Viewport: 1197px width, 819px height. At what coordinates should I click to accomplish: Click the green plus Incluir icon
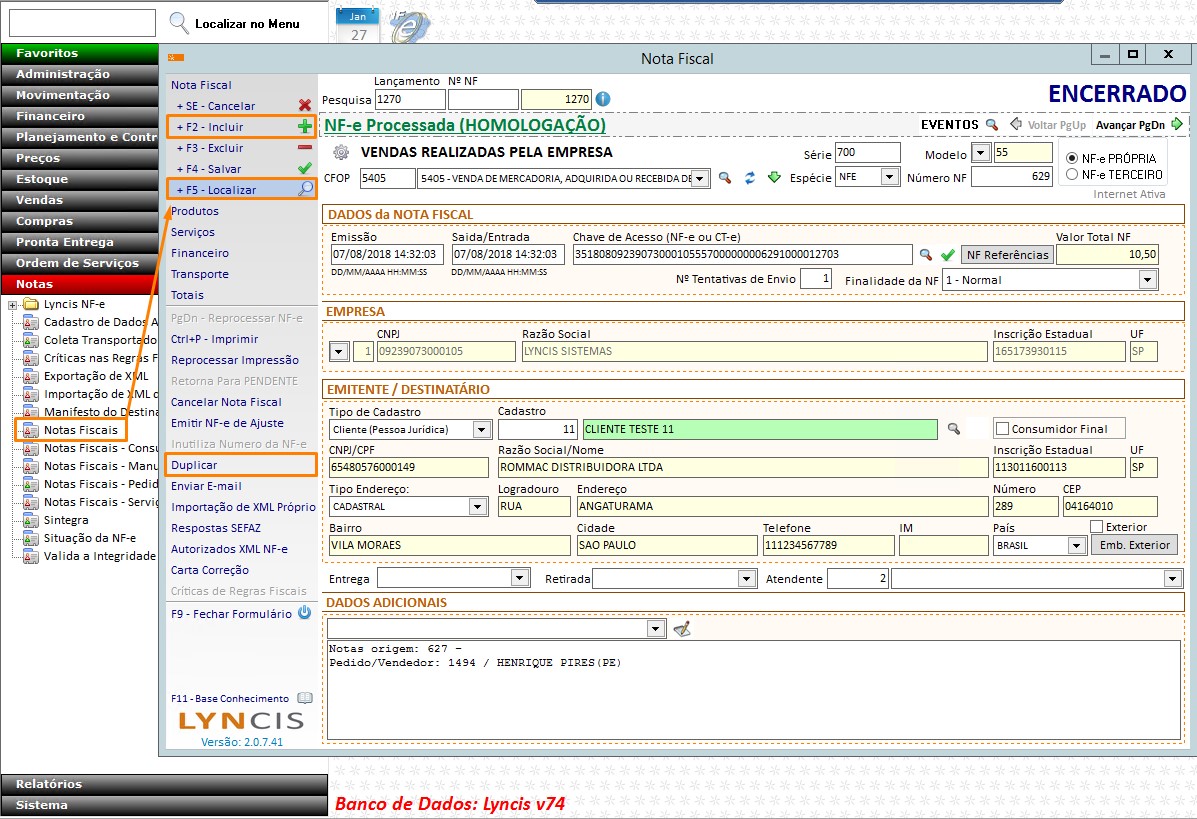coord(305,127)
